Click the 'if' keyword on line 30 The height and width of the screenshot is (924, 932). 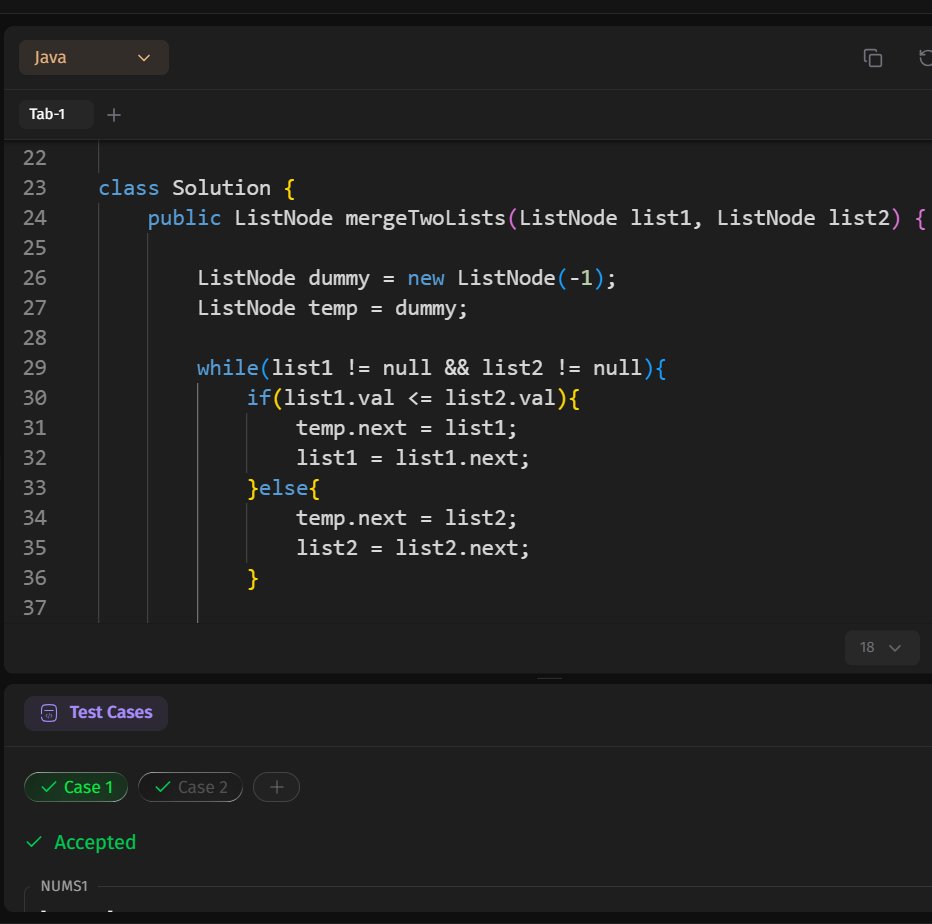point(259,398)
